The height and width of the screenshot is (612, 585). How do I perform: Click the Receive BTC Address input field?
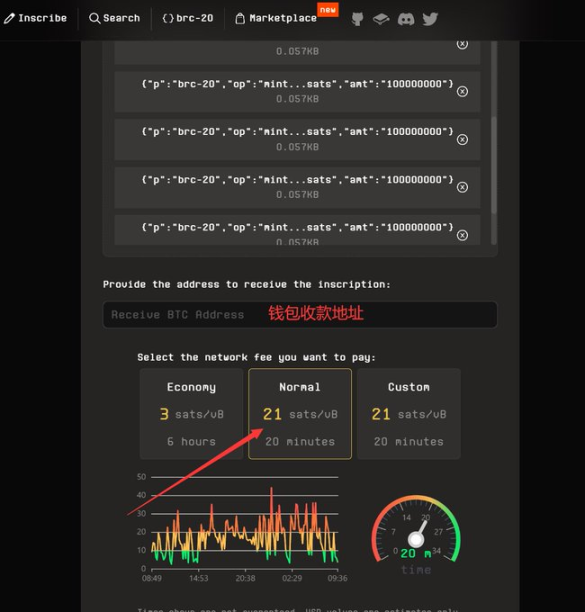(x=300, y=315)
